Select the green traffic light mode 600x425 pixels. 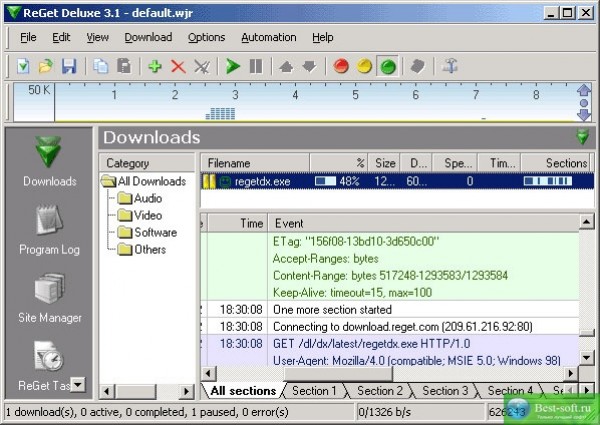pos(388,67)
